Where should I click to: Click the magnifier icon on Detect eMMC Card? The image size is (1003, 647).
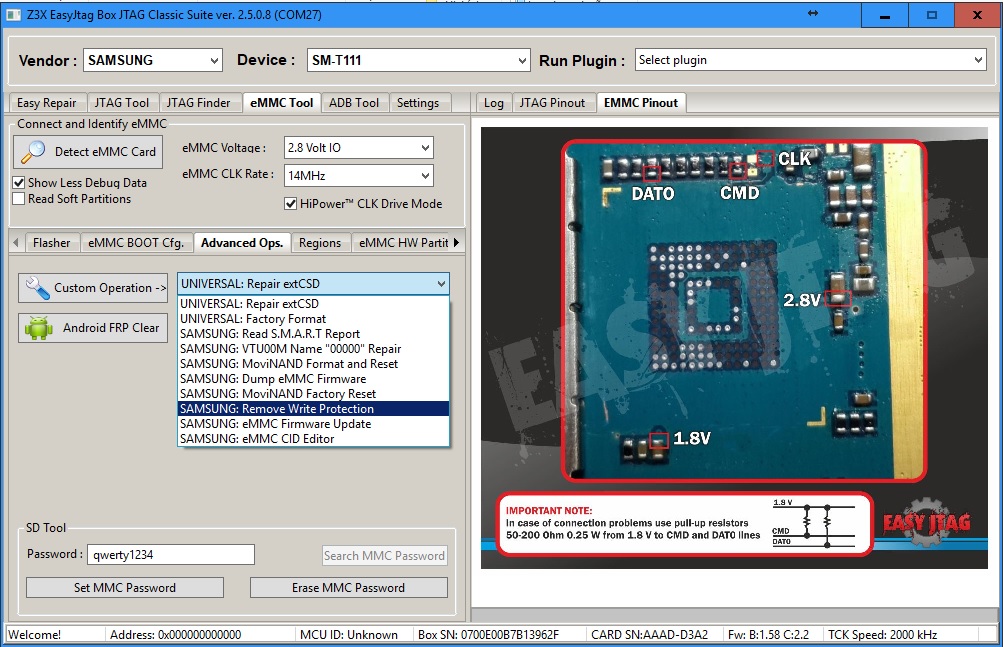[33, 152]
